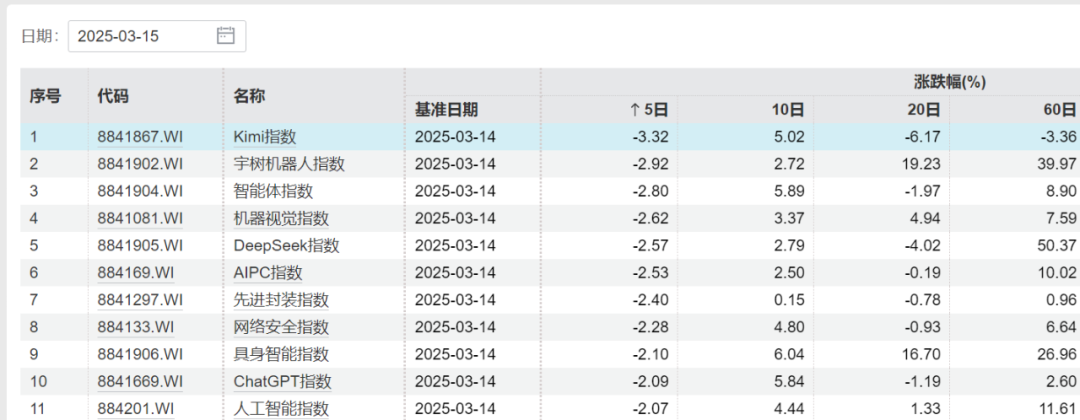Open the DeepSeek指数 name link
The width and height of the screenshot is (1080, 420).
(x=287, y=246)
